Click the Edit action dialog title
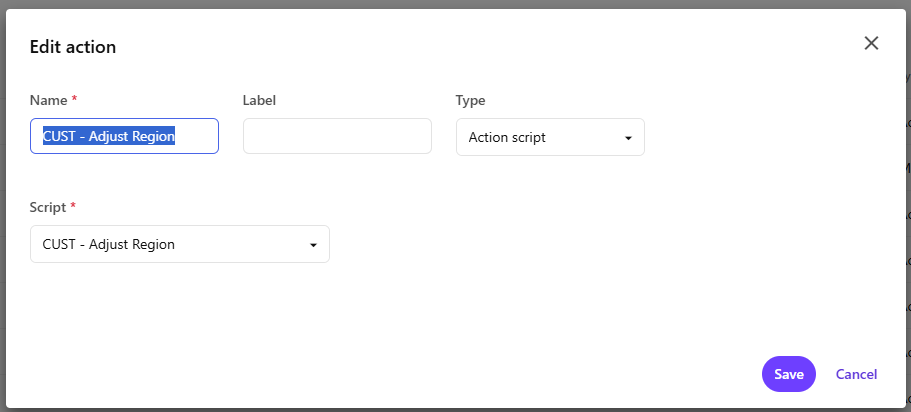Screen dimensions: 911x412 (73, 46)
